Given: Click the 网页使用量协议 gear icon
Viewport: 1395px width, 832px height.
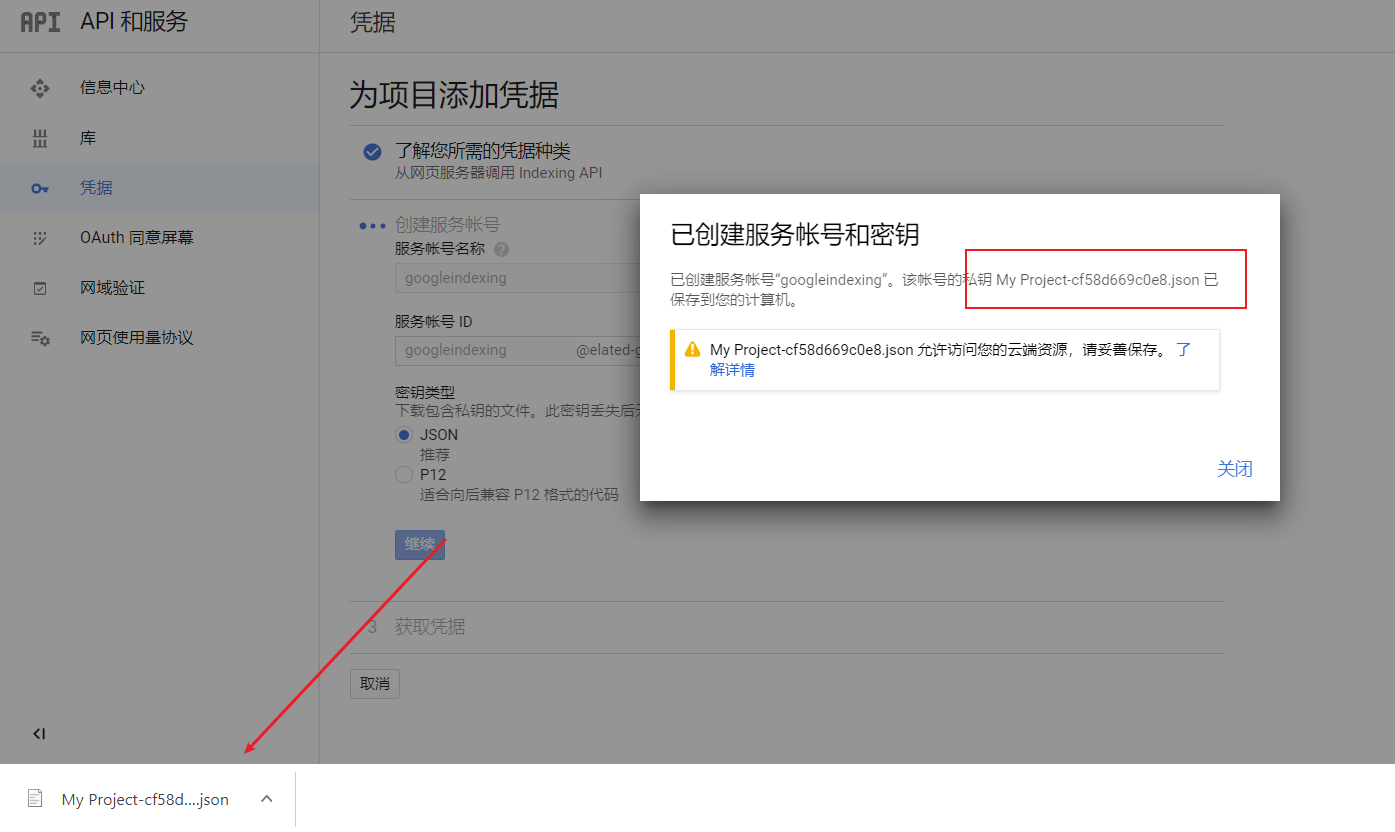Looking at the screenshot, I should (40, 337).
